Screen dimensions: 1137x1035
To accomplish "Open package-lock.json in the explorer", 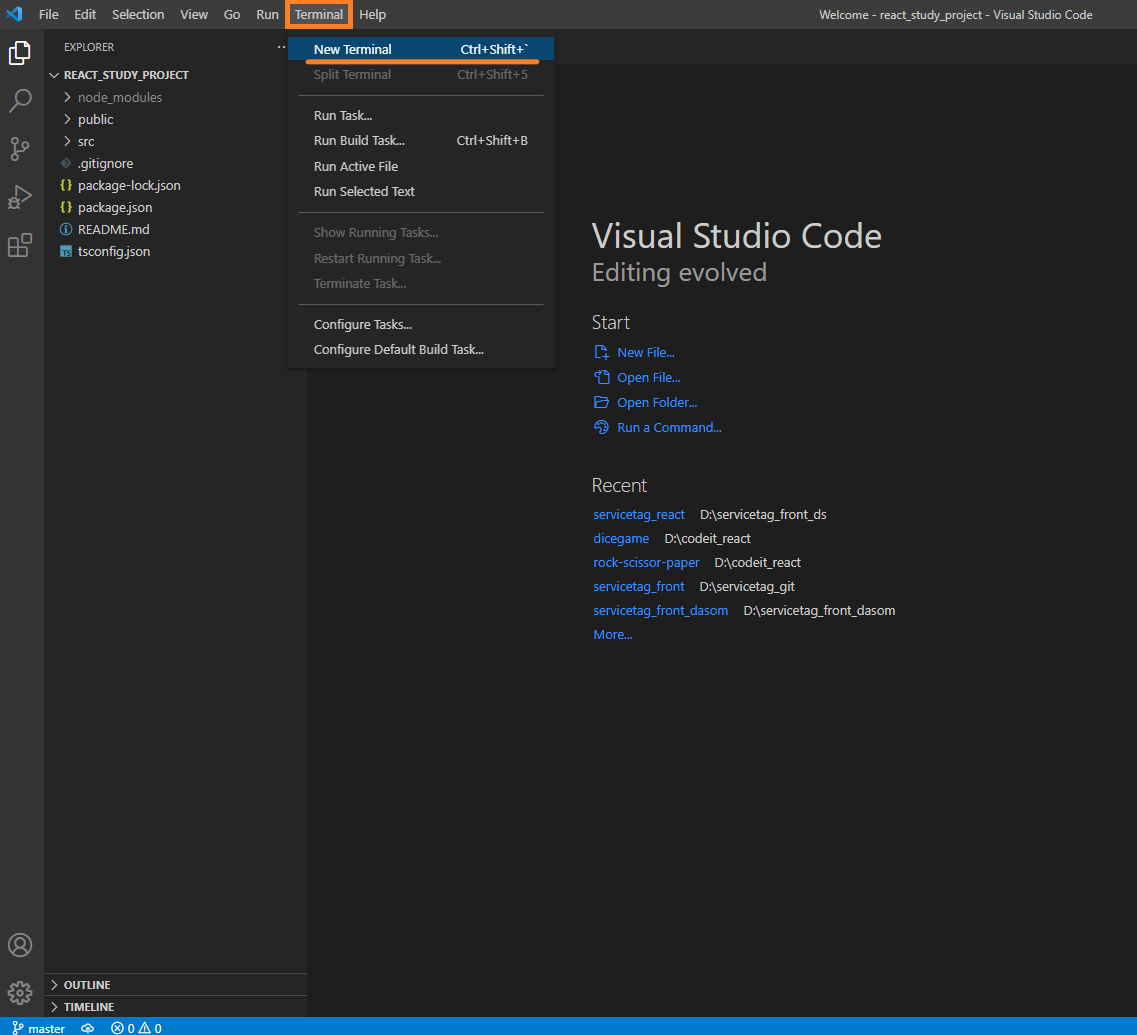I will (x=175, y=186).
